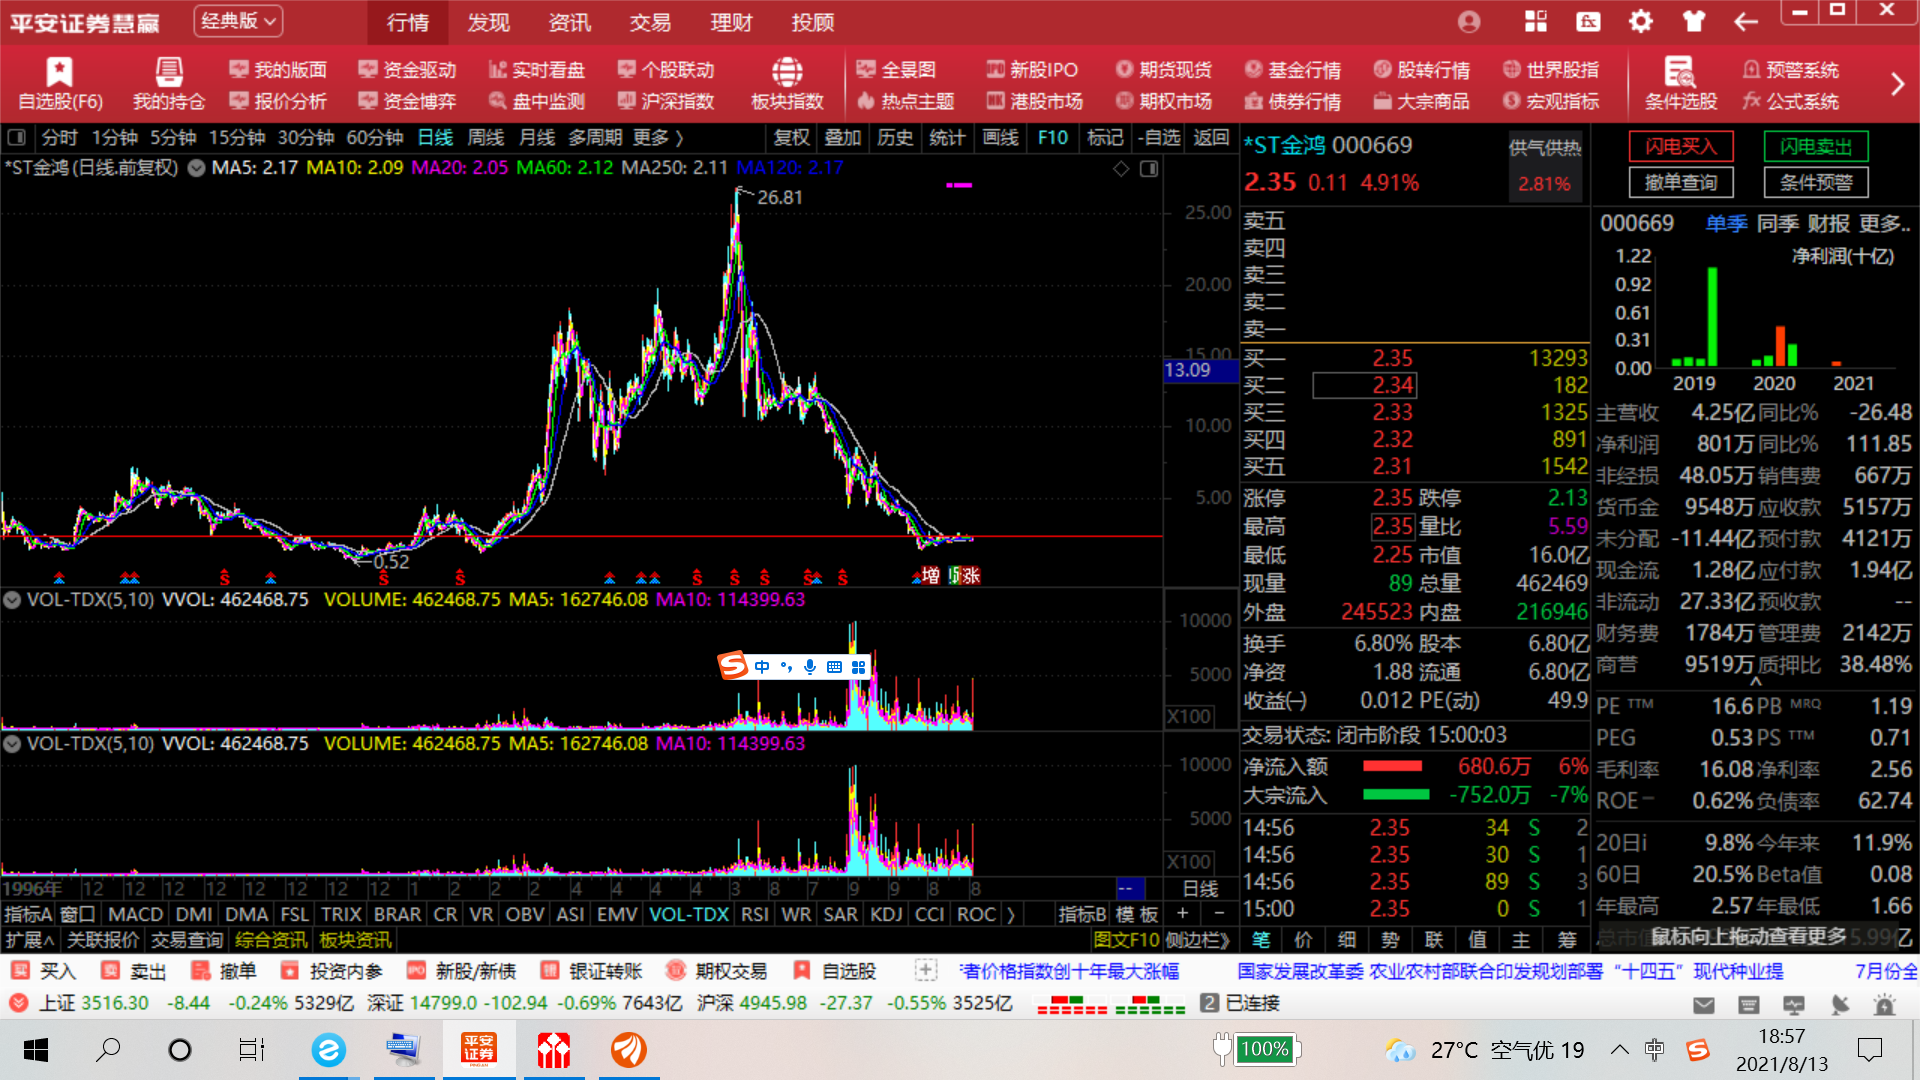Open 我的版面 toolbar item

click(278, 69)
